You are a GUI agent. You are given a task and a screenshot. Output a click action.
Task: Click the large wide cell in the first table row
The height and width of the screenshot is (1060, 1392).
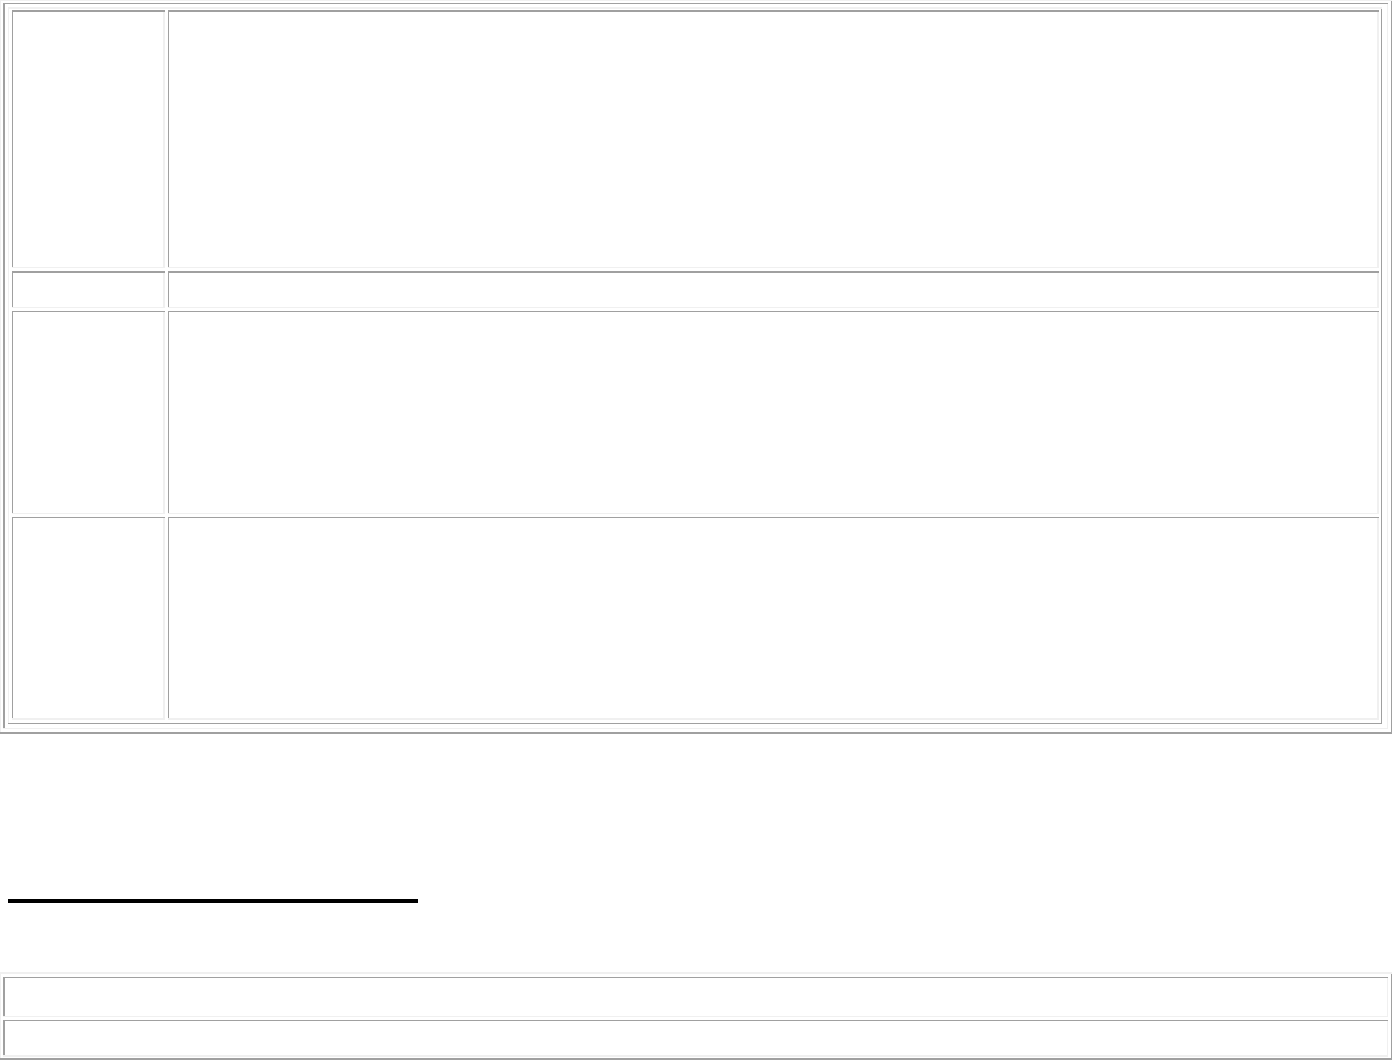[x=773, y=139]
